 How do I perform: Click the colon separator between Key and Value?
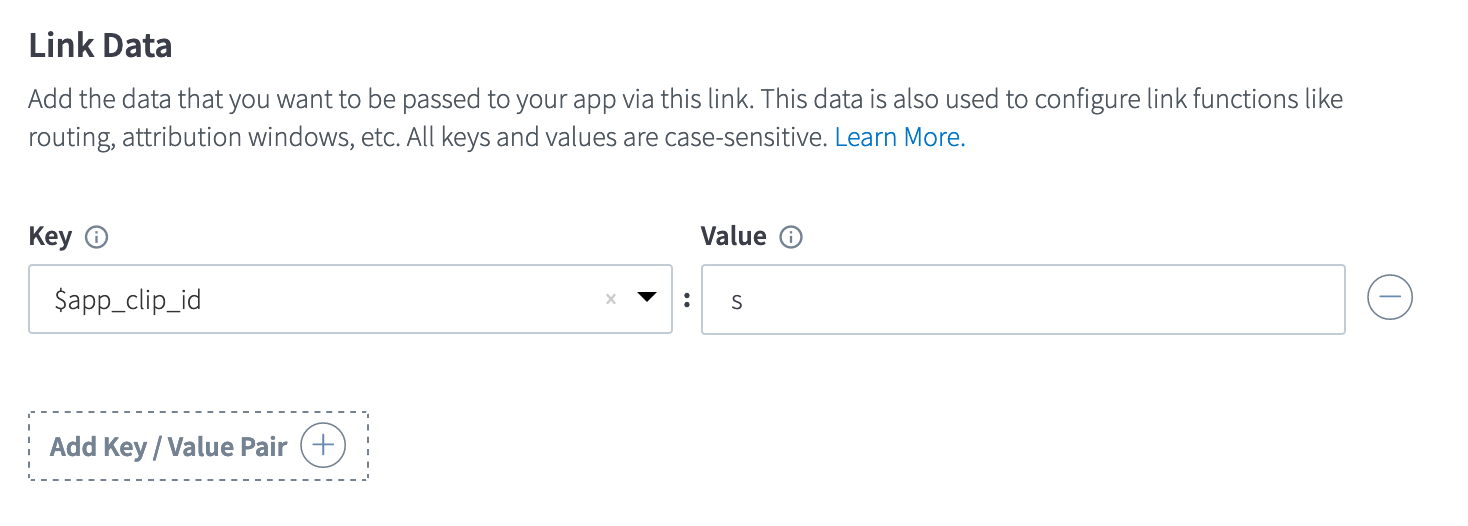click(x=687, y=299)
